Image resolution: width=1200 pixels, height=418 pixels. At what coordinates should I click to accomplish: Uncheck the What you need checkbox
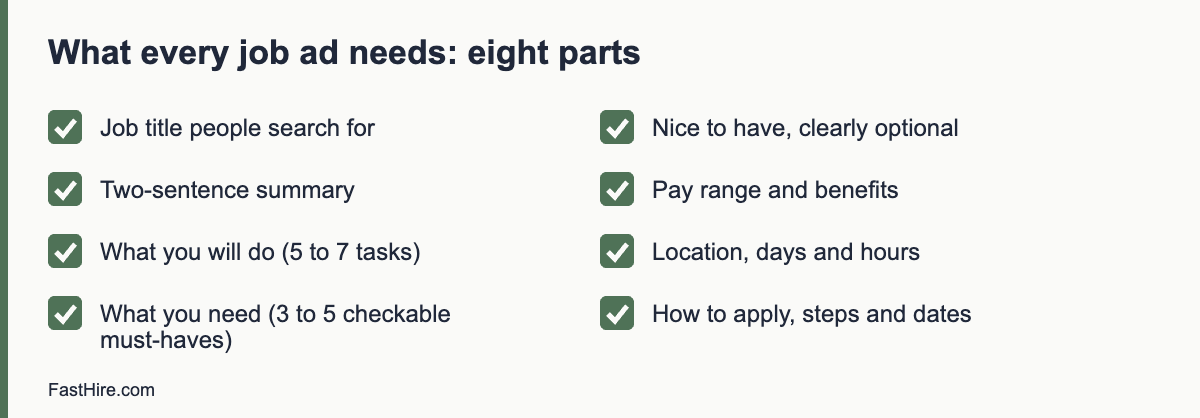[x=65, y=314]
